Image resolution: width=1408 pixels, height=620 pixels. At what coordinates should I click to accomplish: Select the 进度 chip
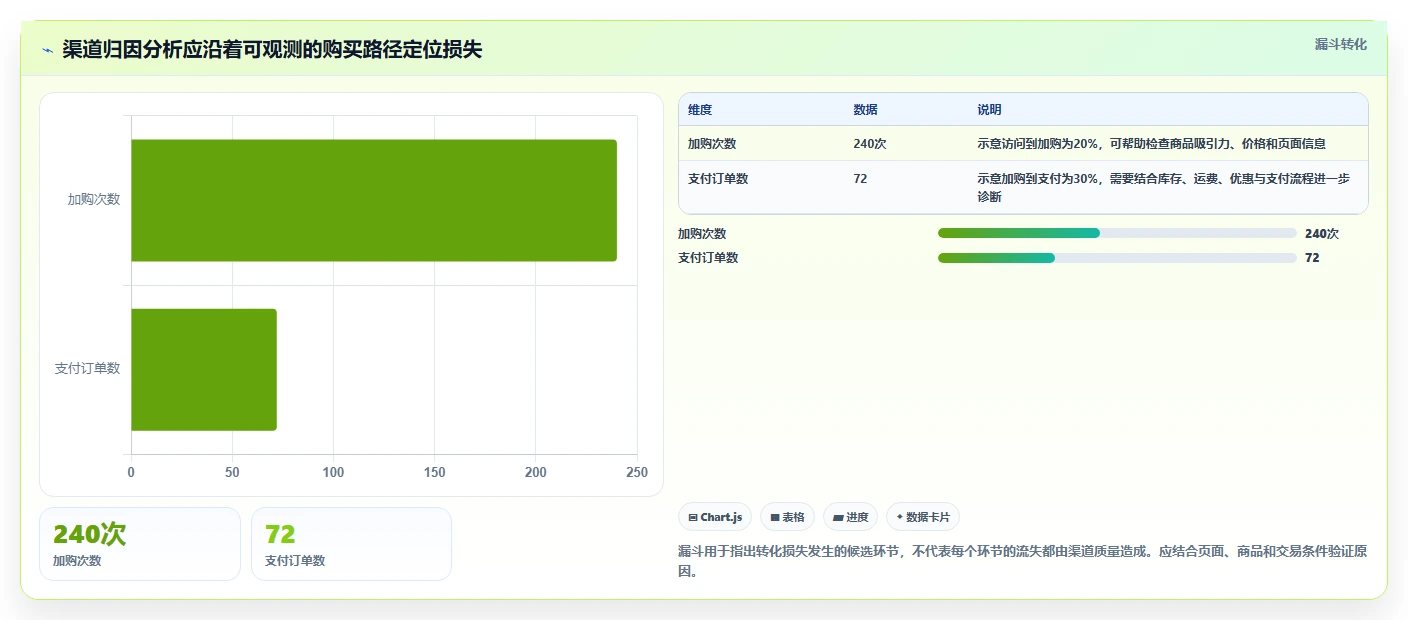[x=850, y=517]
